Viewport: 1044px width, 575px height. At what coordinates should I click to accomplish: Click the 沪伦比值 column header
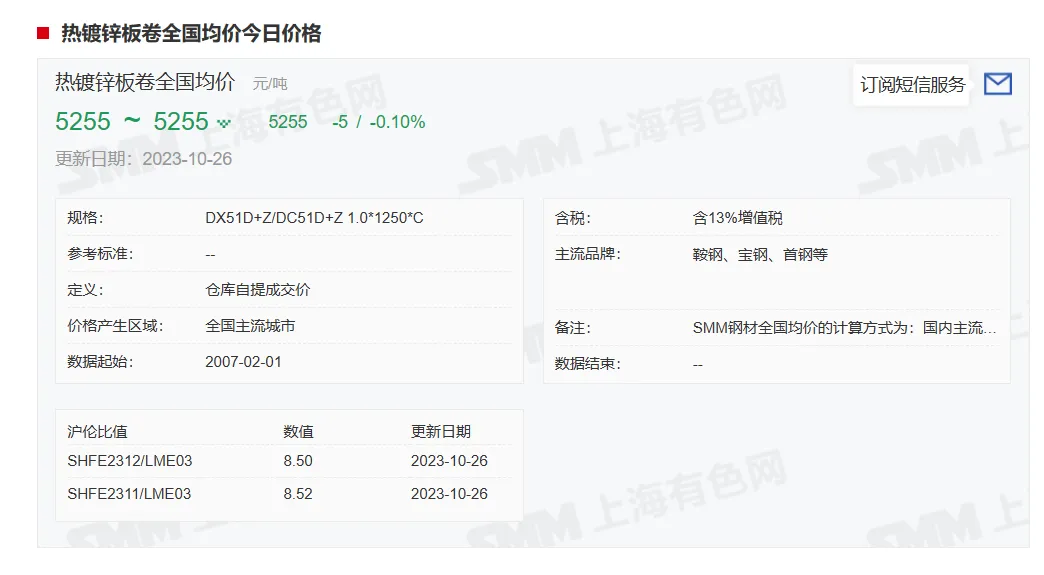point(98,432)
